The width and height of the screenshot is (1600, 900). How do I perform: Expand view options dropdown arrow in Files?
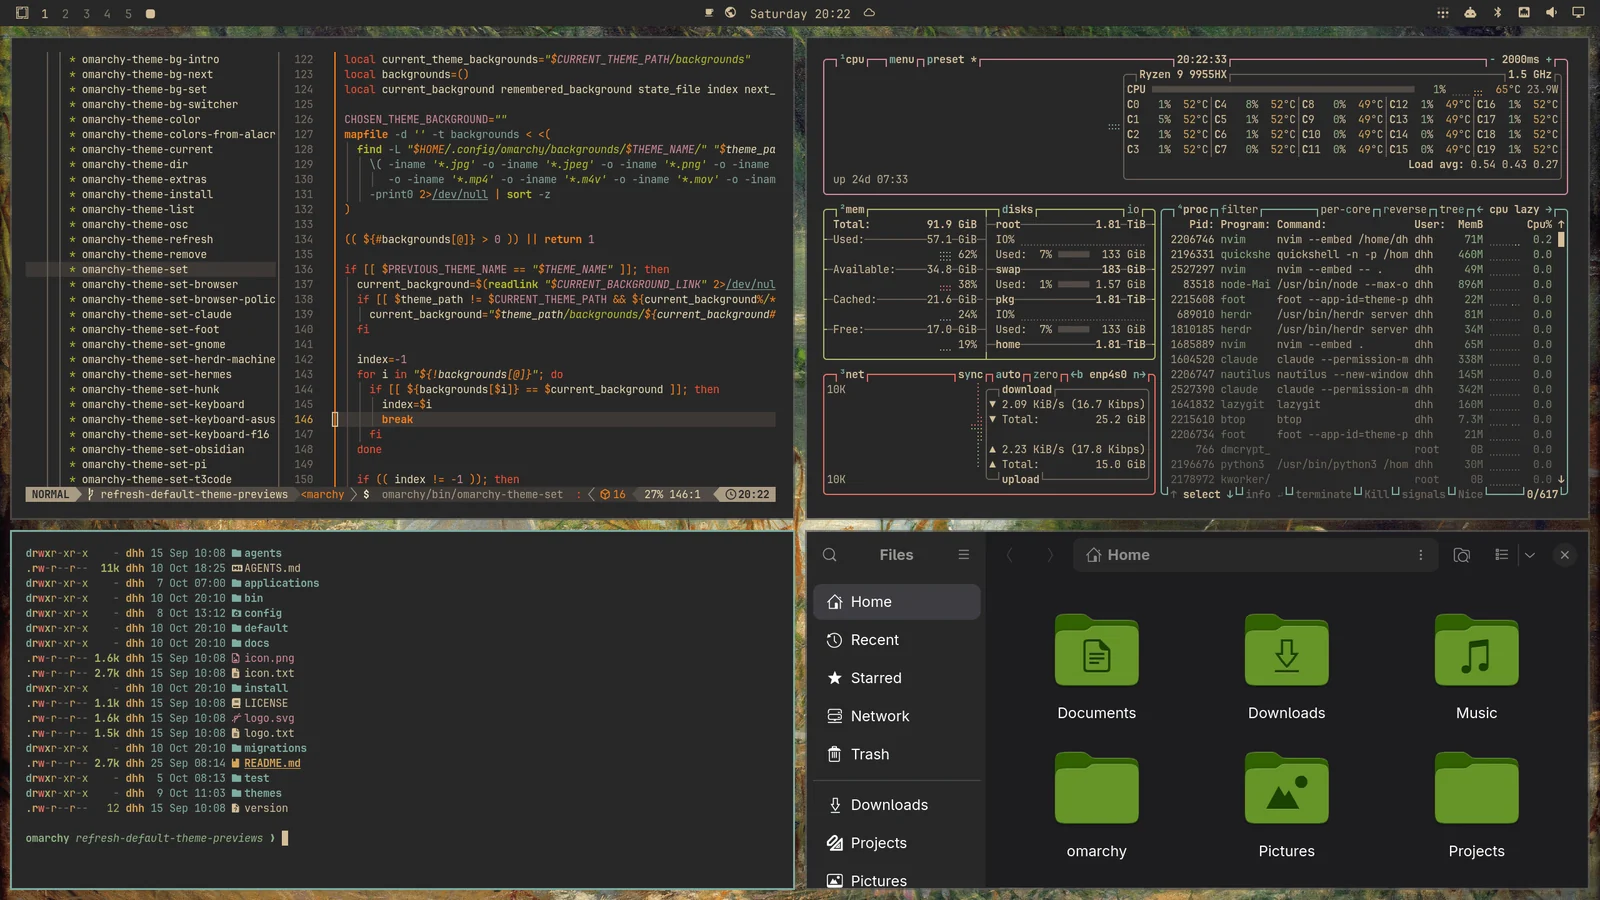point(1530,555)
